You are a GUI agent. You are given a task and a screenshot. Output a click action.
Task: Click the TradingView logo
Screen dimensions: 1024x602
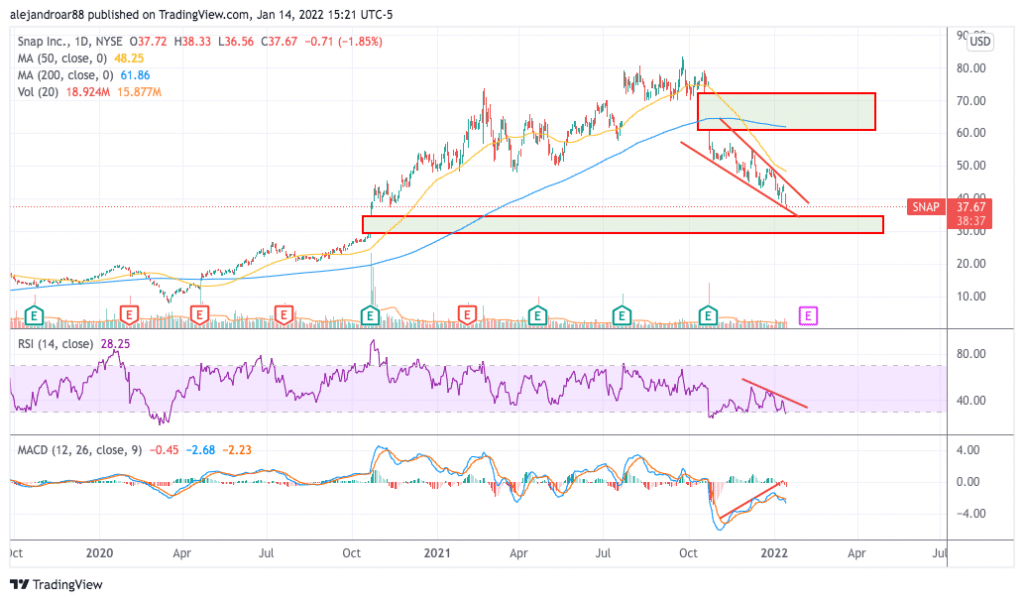(57, 584)
